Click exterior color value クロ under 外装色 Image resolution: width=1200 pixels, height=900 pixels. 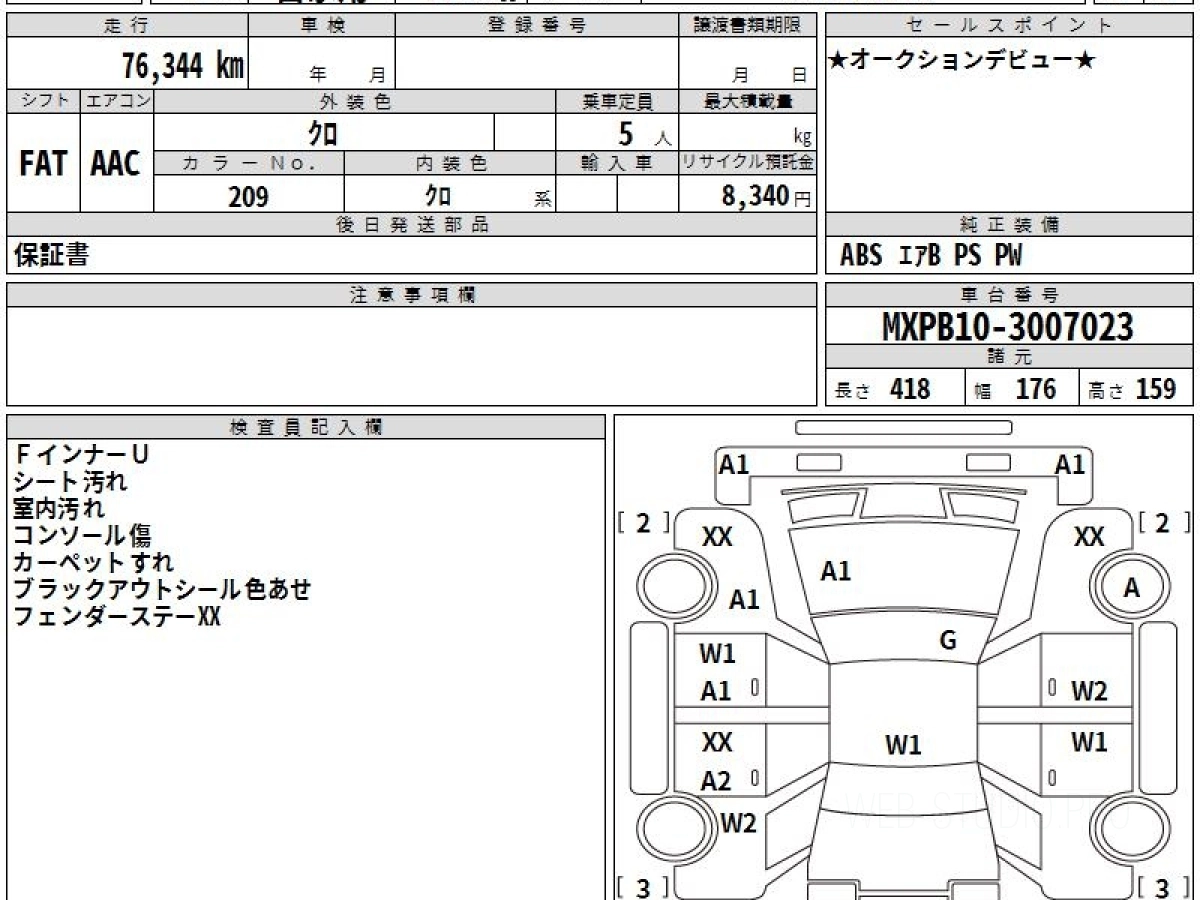323,132
